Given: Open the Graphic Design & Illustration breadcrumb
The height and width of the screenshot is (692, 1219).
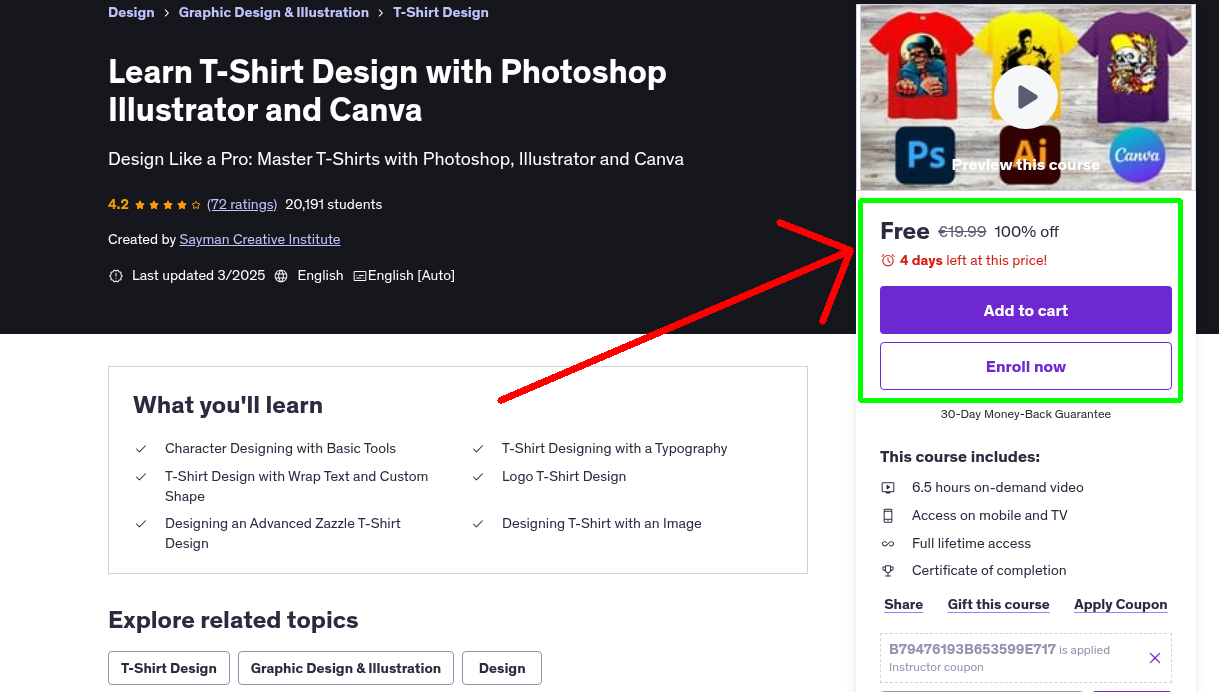Looking at the screenshot, I should coord(274,13).
